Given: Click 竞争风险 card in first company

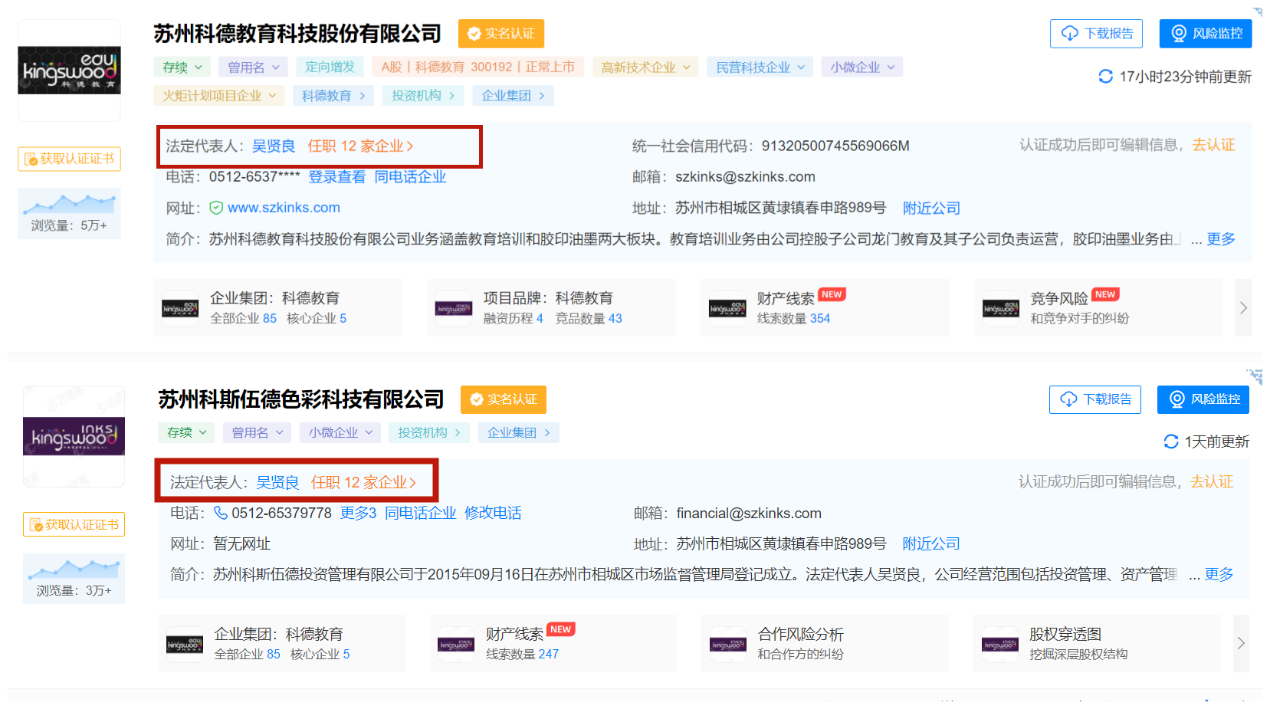Looking at the screenshot, I should click(1096, 307).
